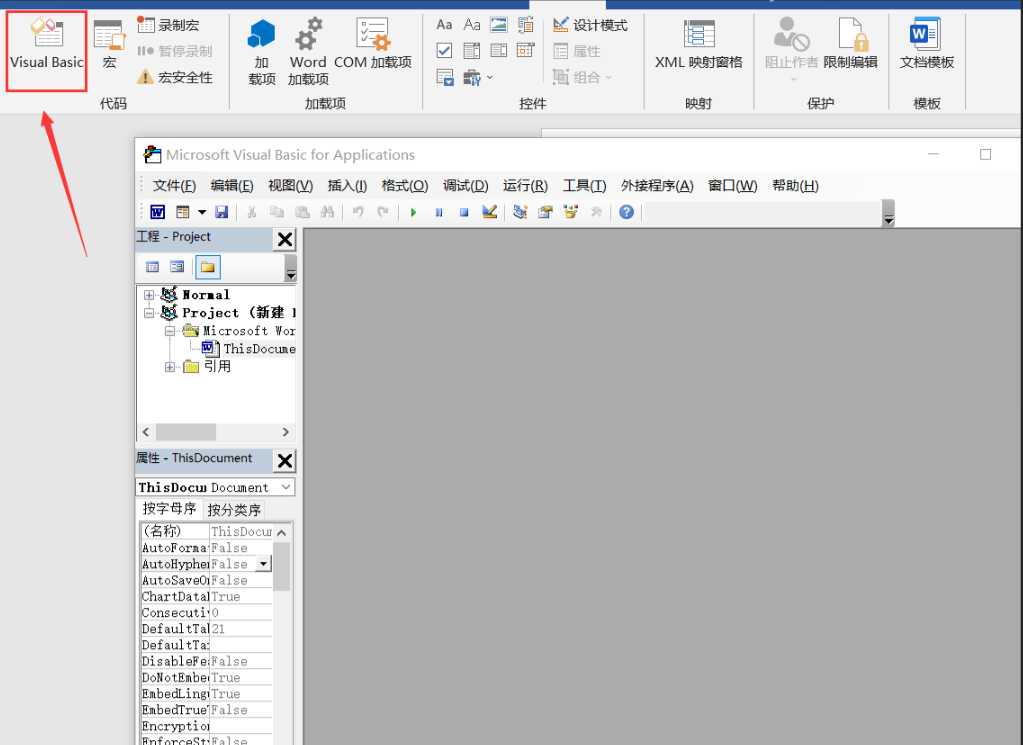Toggle Design Mode icon in VBA toolbar
The image size is (1023, 745).
tap(489, 212)
